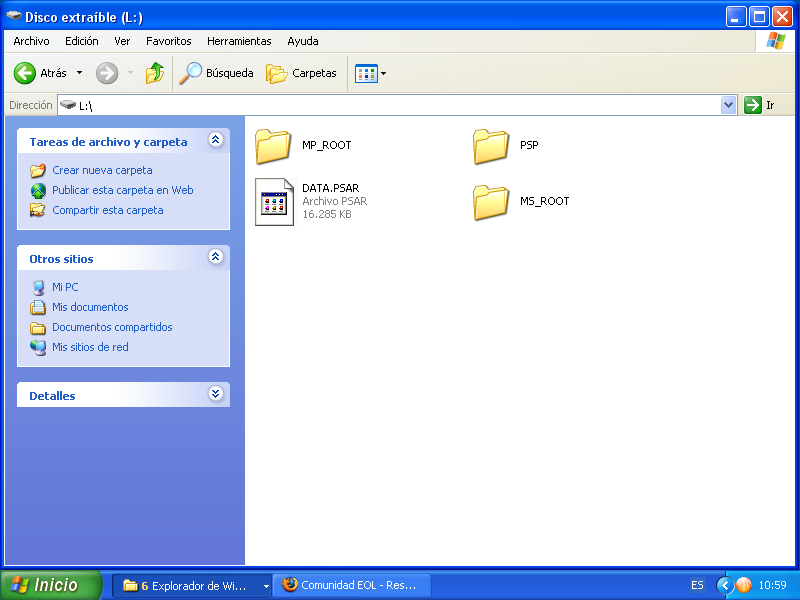This screenshot has width=800, height=600.
Task: Open the Atrás history dropdown arrow
Action: [x=80, y=73]
